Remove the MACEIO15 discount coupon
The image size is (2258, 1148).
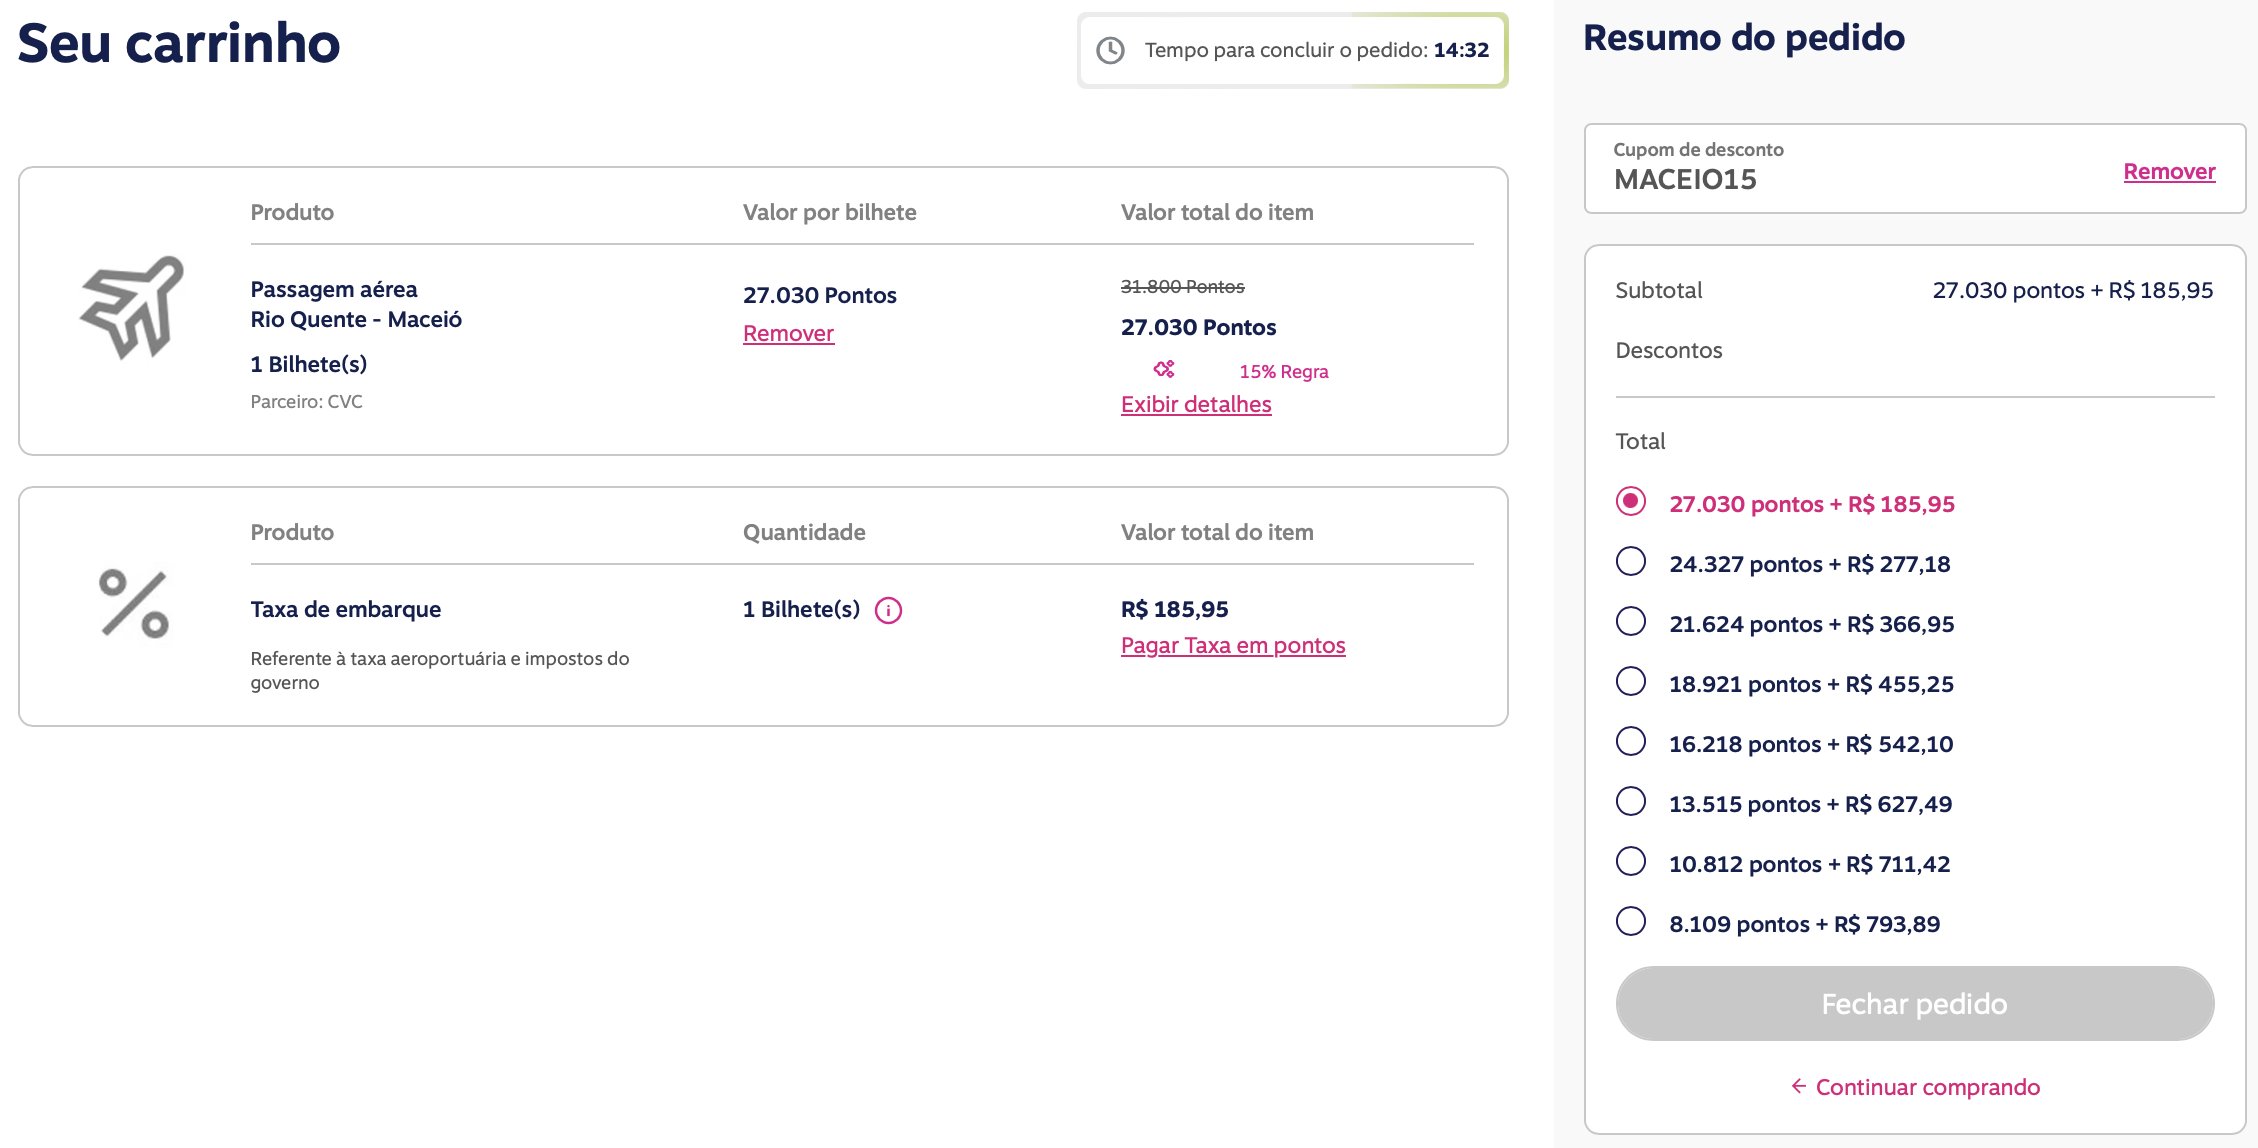[x=2169, y=171]
